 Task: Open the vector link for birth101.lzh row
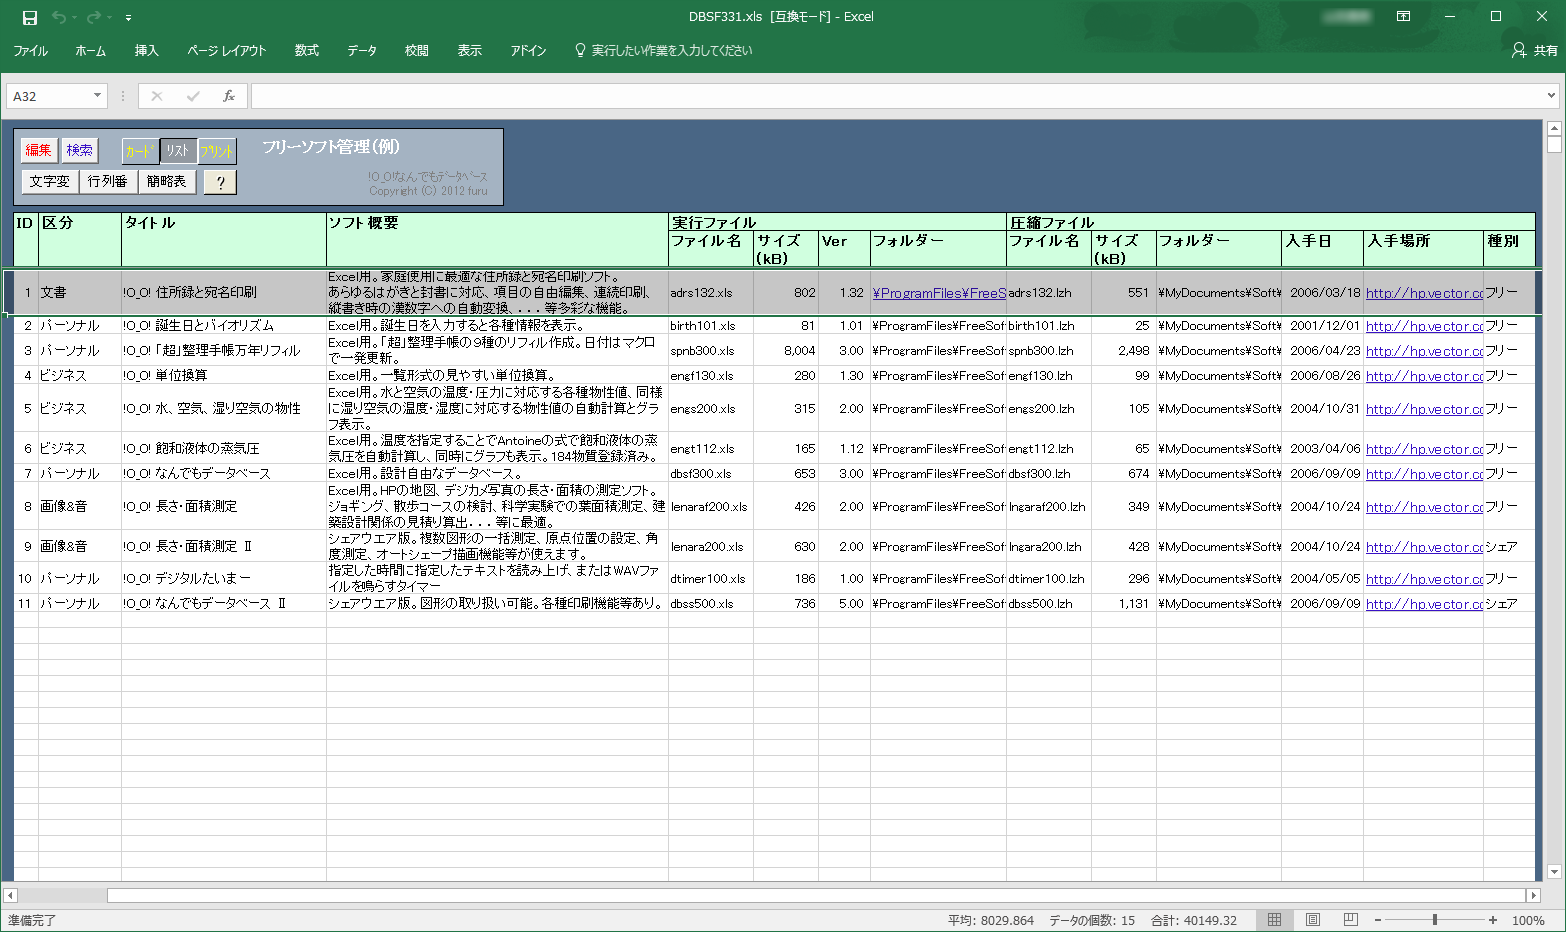(1424, 326)
